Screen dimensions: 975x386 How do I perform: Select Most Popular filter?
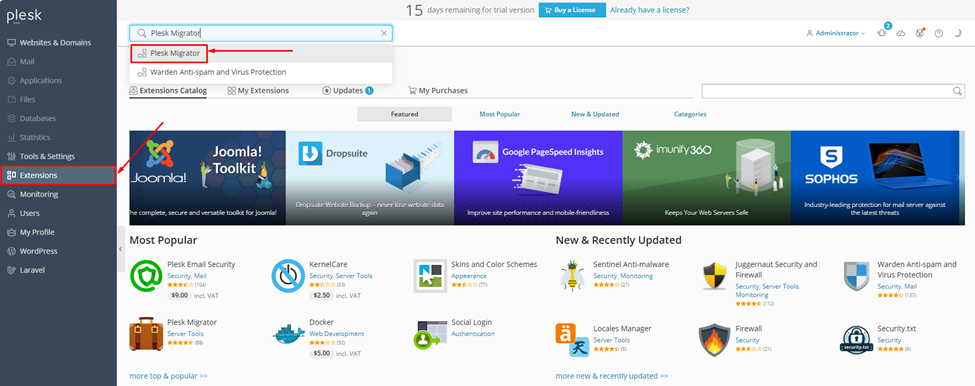coord(499,114)
